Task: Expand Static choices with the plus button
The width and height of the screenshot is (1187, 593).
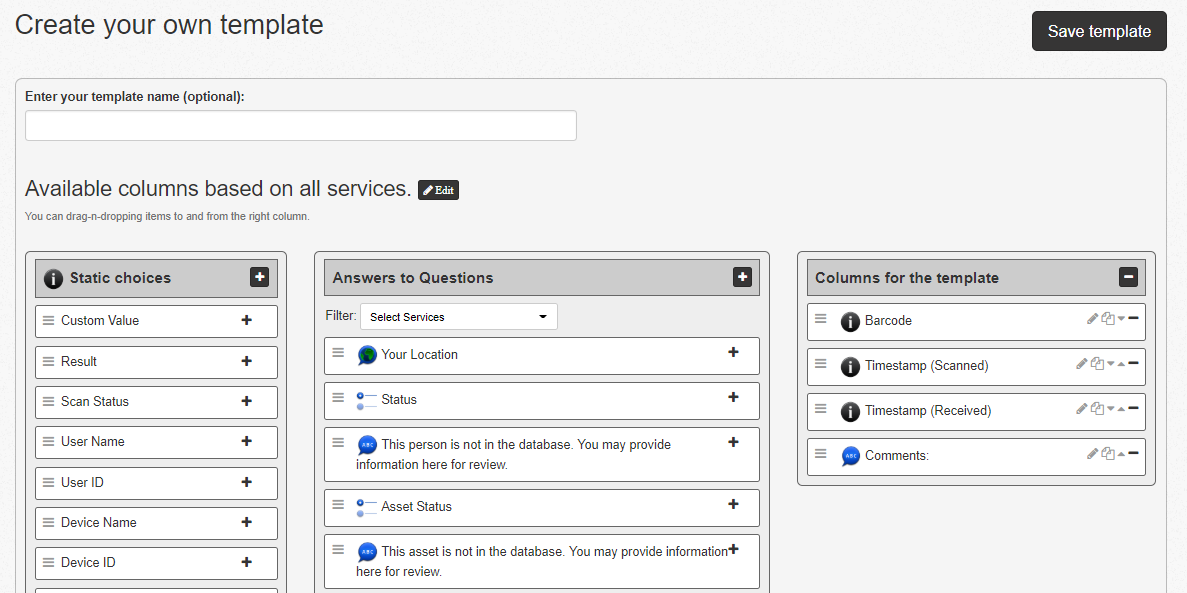Action: 259,277
